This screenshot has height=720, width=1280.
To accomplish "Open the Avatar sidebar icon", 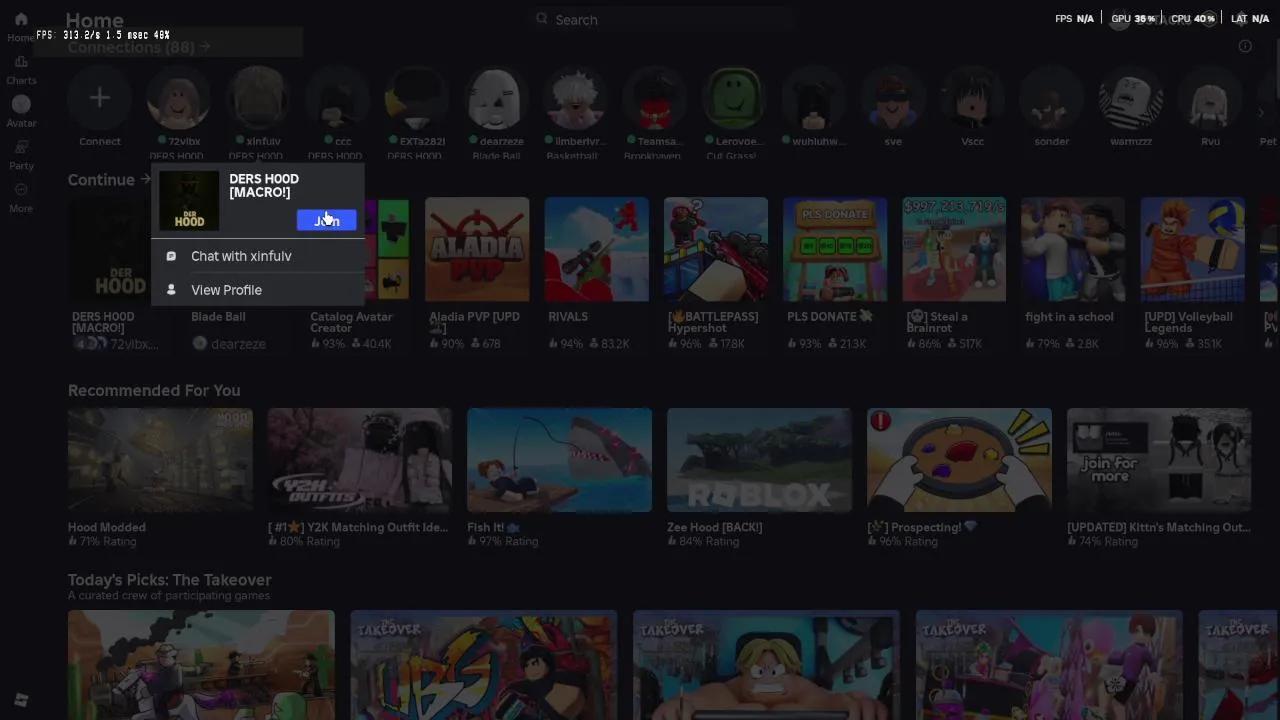I will tap(21, 104).
